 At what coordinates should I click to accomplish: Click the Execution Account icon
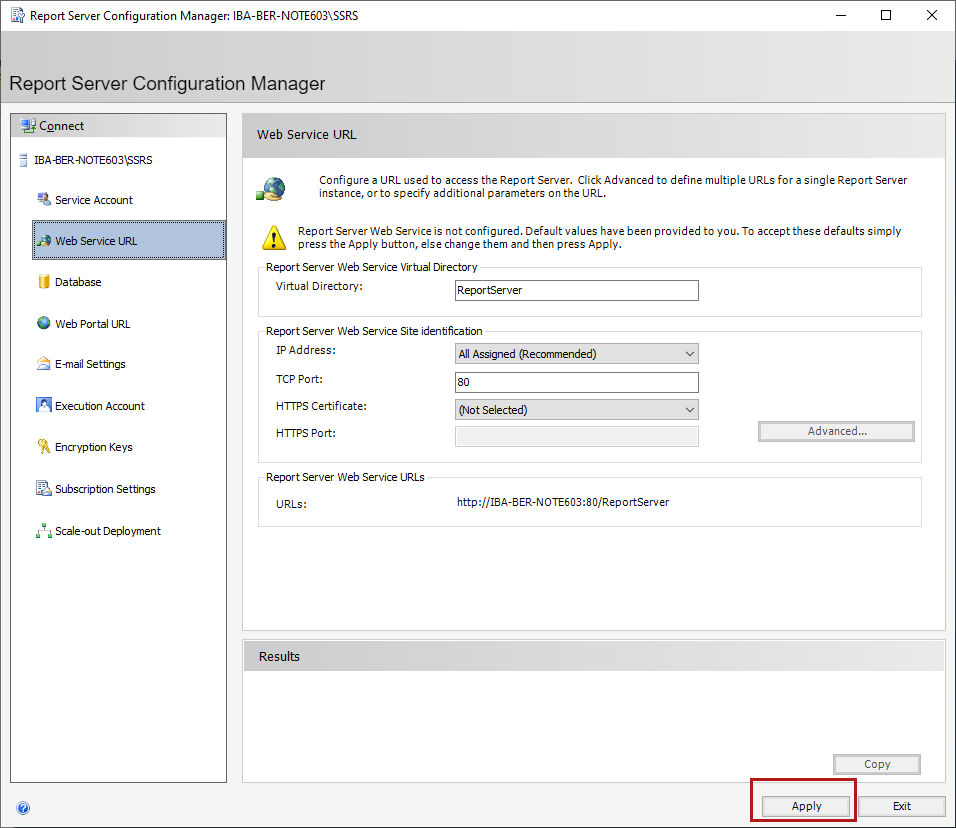[x=43, y=405]
